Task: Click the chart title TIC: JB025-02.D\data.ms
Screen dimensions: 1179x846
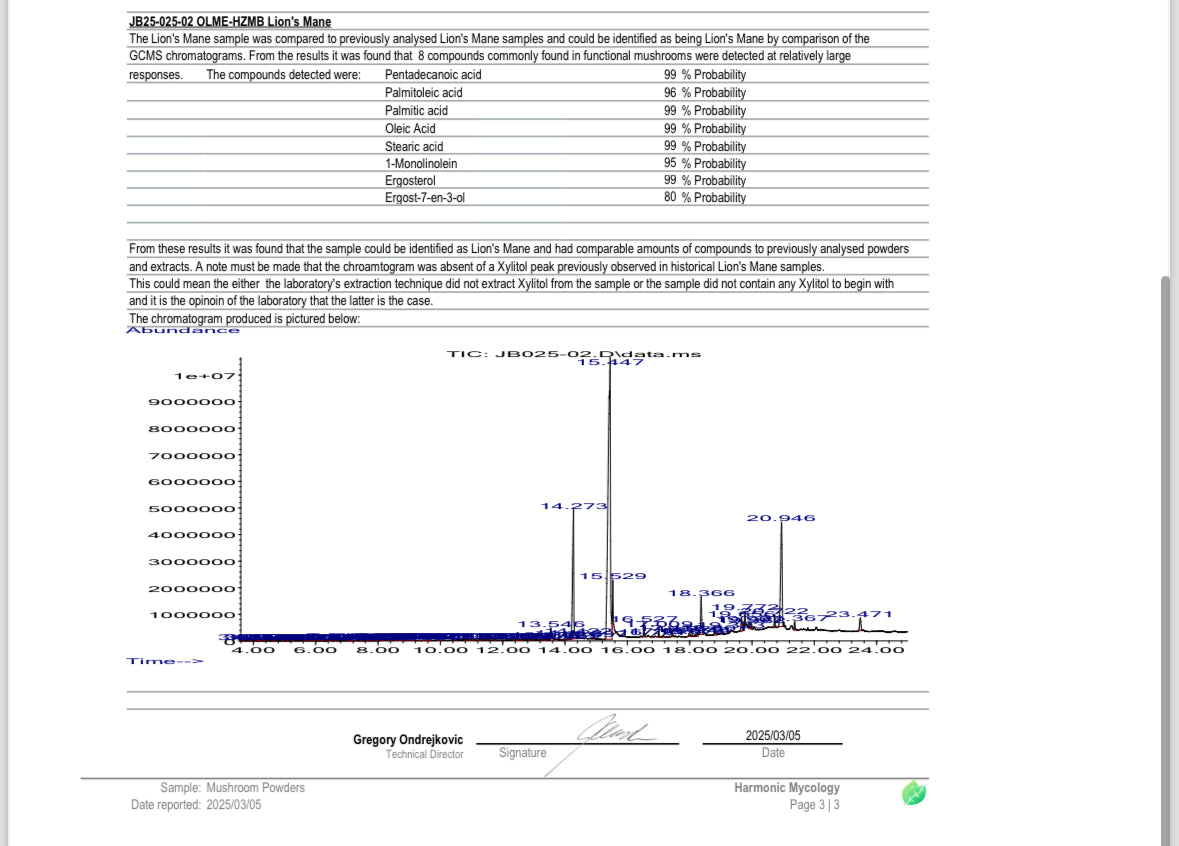Action: 574,353
